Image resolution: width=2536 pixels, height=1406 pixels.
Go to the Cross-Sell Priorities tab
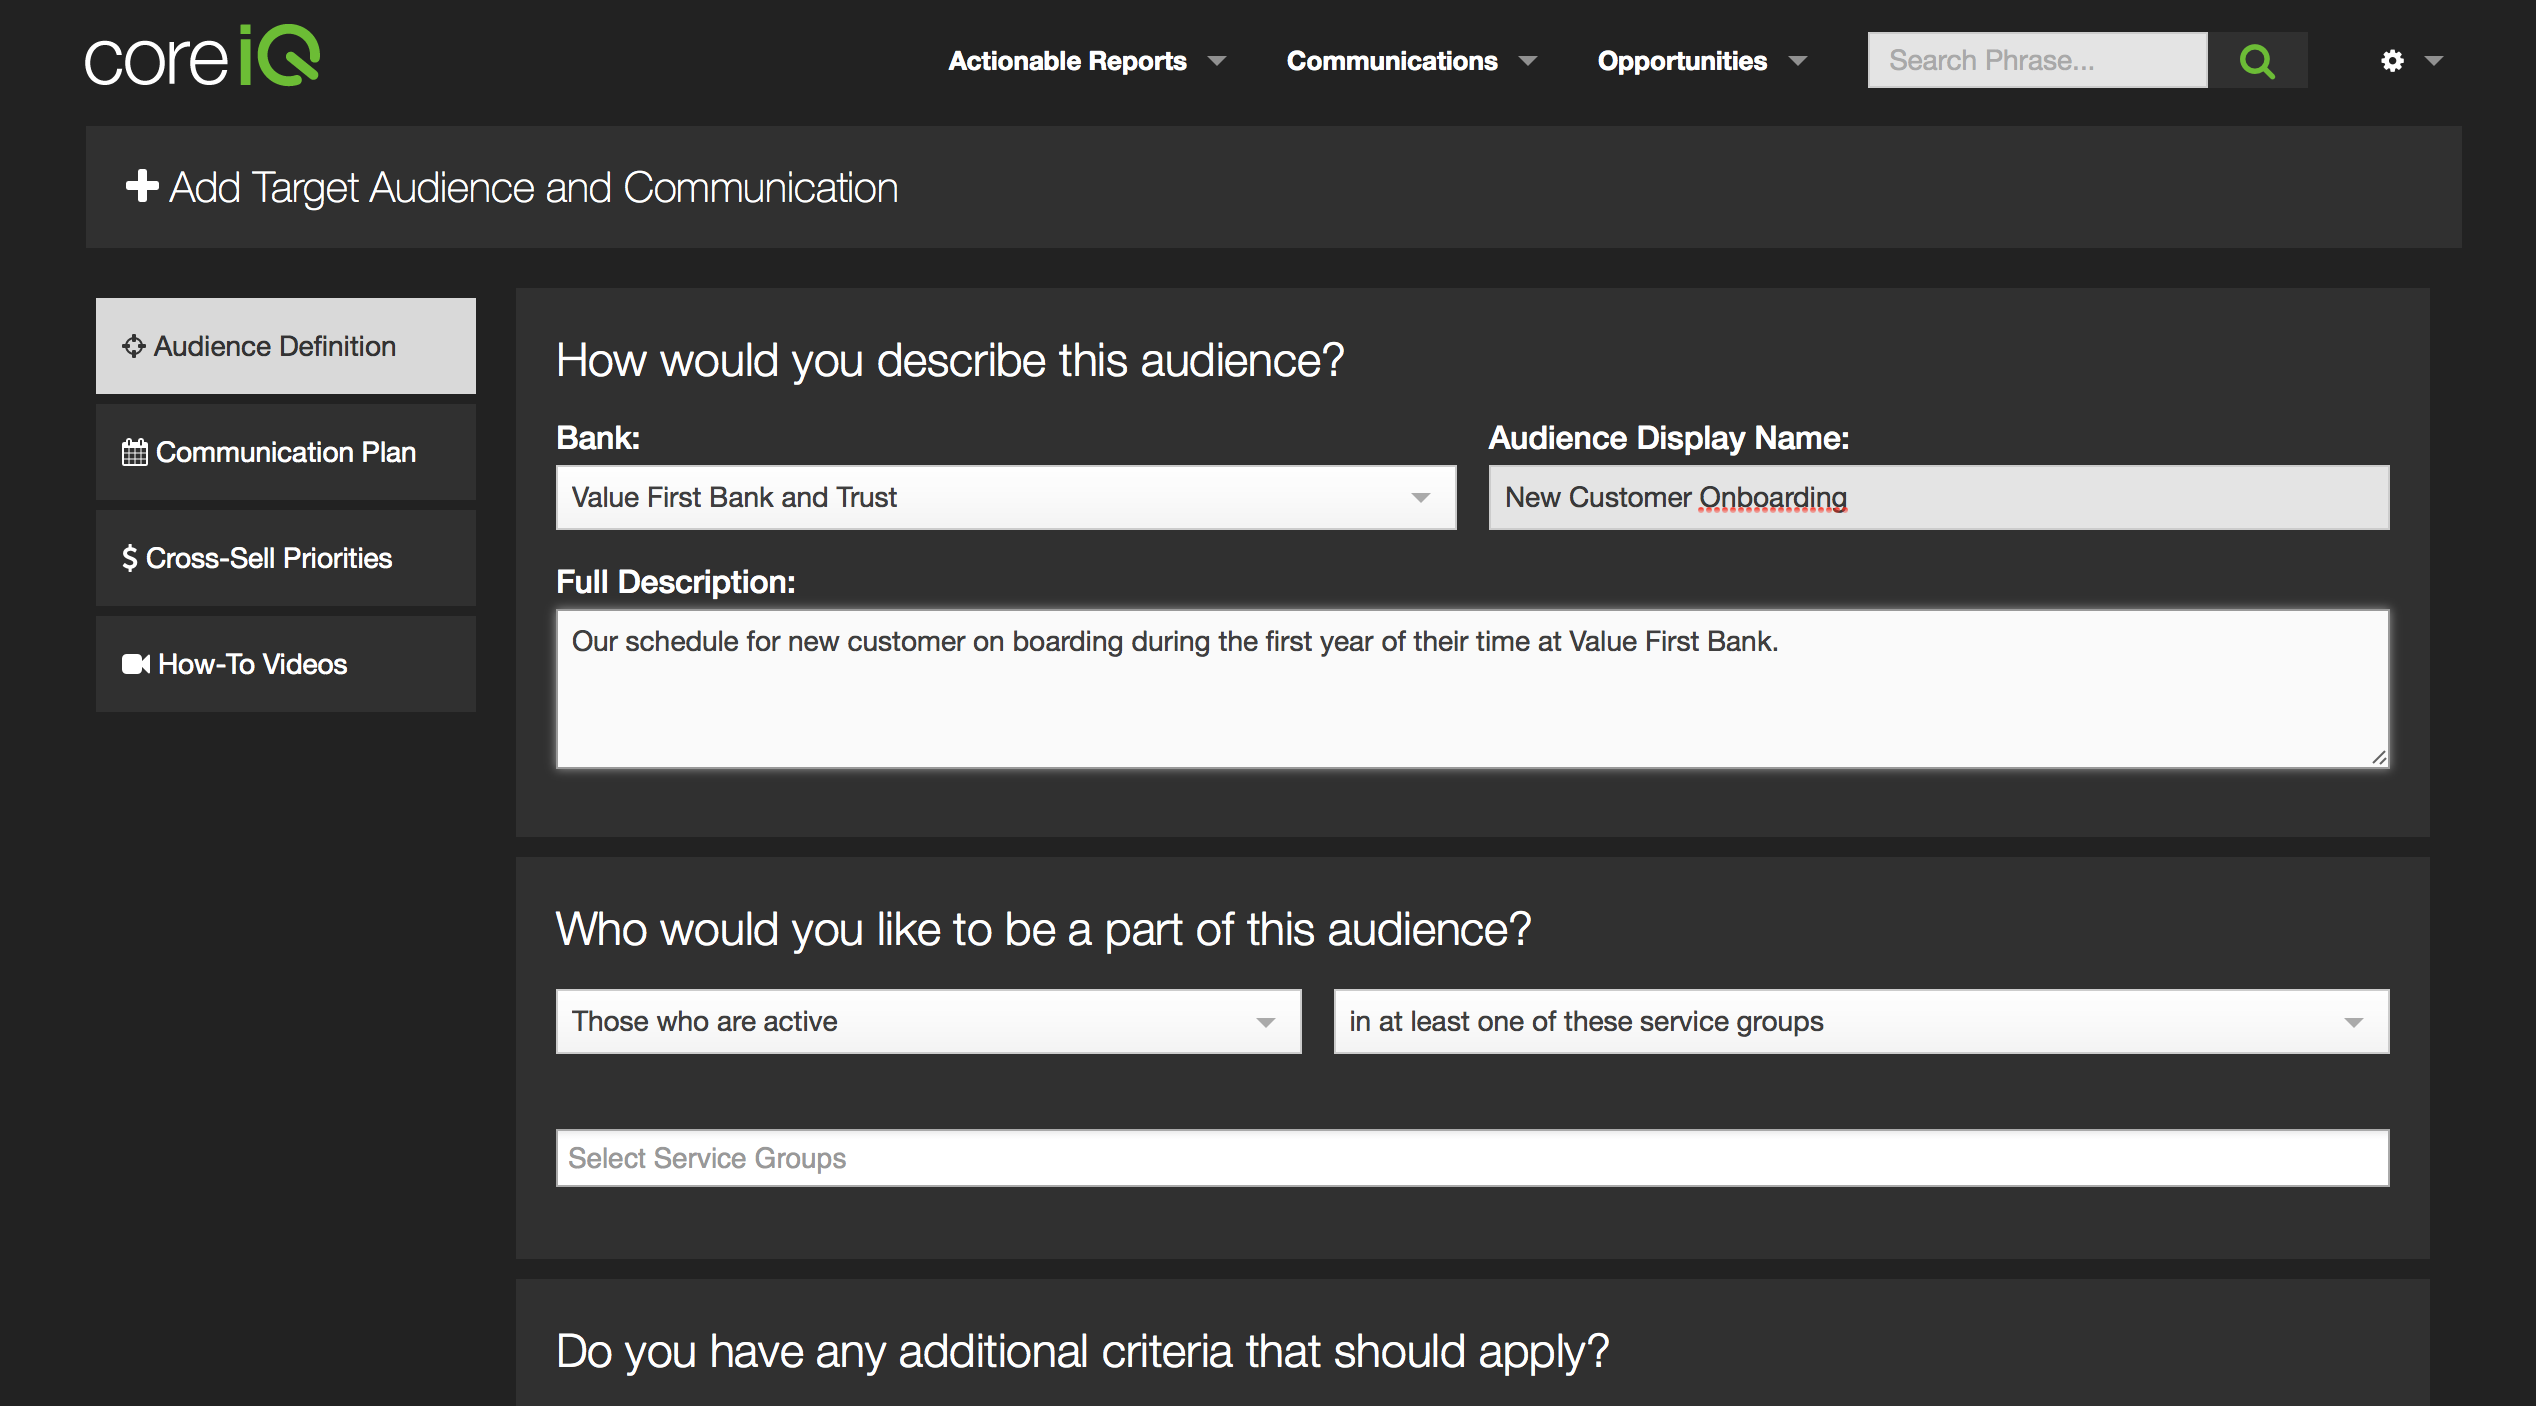point(285,558)
